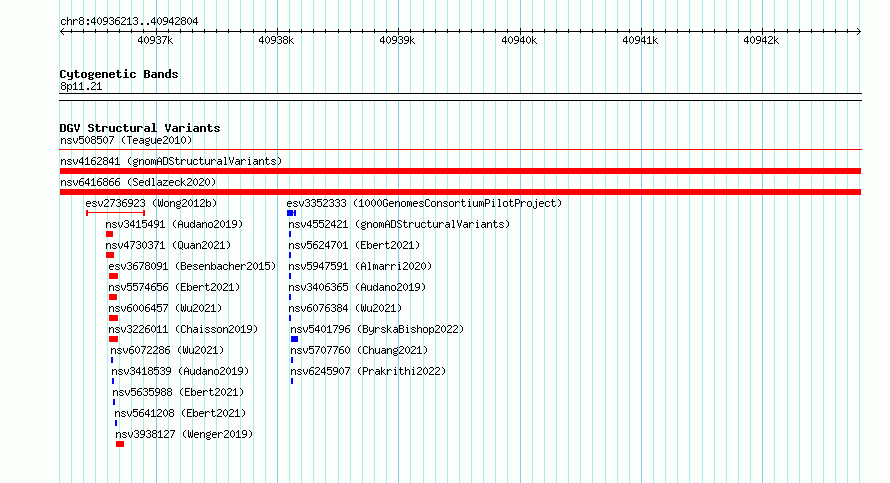Click the nsv508507 (Teague2010) variant label
Screen dimensions: 890x483
click(x=126, y=140)
